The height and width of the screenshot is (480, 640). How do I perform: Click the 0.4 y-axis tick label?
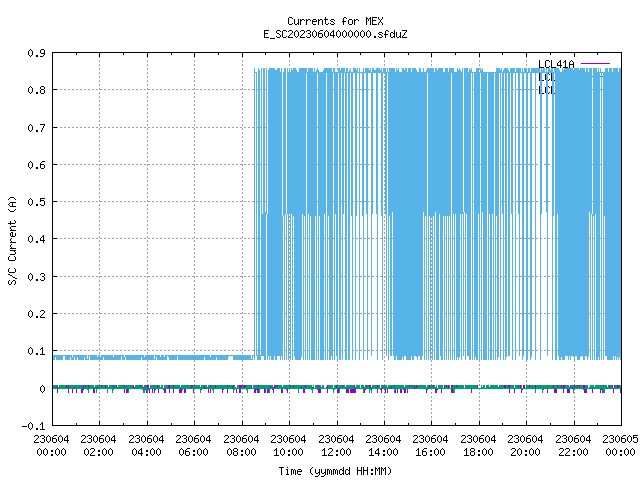point(36,239)
